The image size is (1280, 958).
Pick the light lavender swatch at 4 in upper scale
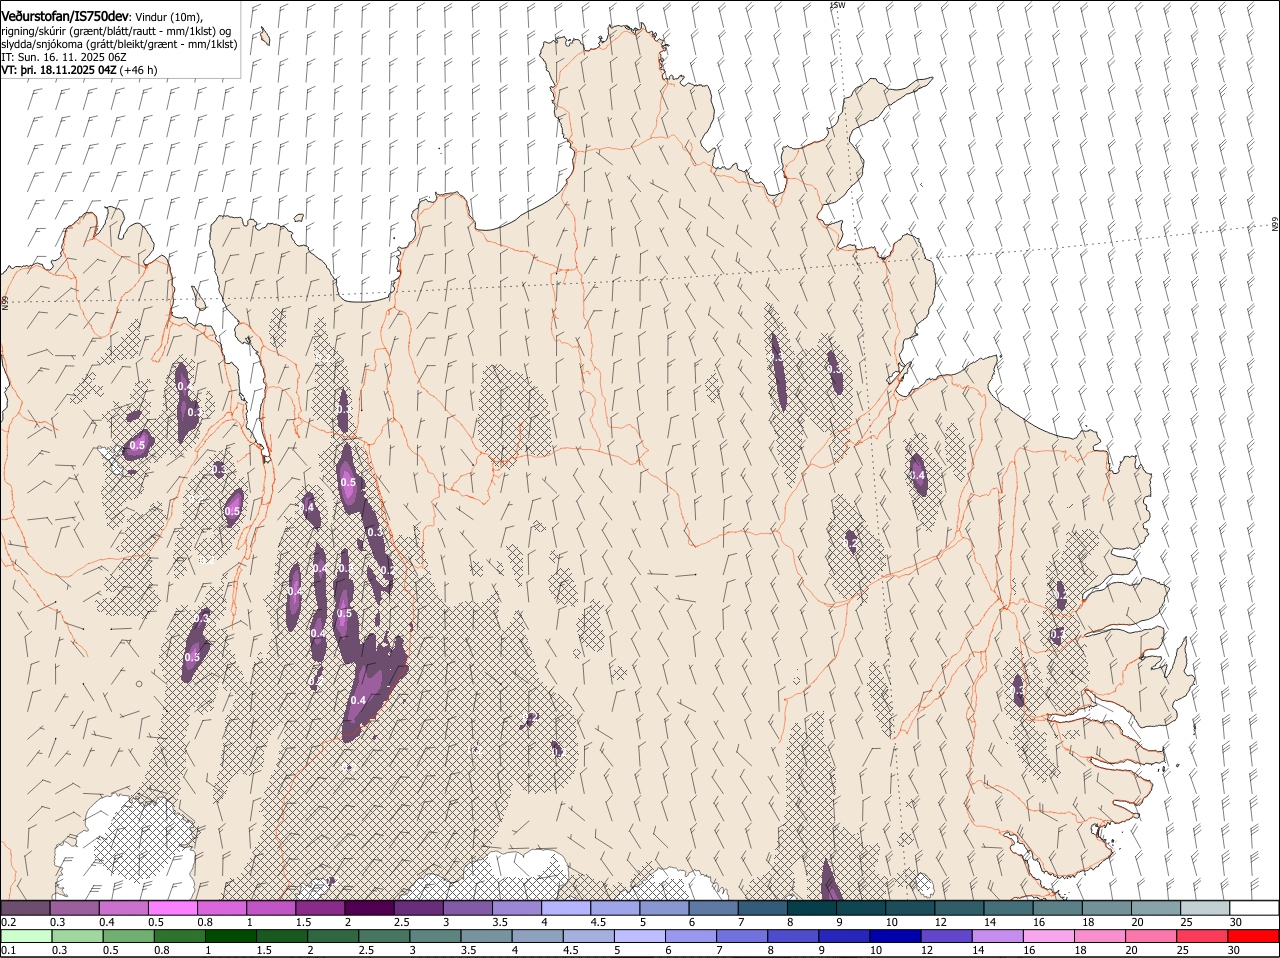(567, 907)
